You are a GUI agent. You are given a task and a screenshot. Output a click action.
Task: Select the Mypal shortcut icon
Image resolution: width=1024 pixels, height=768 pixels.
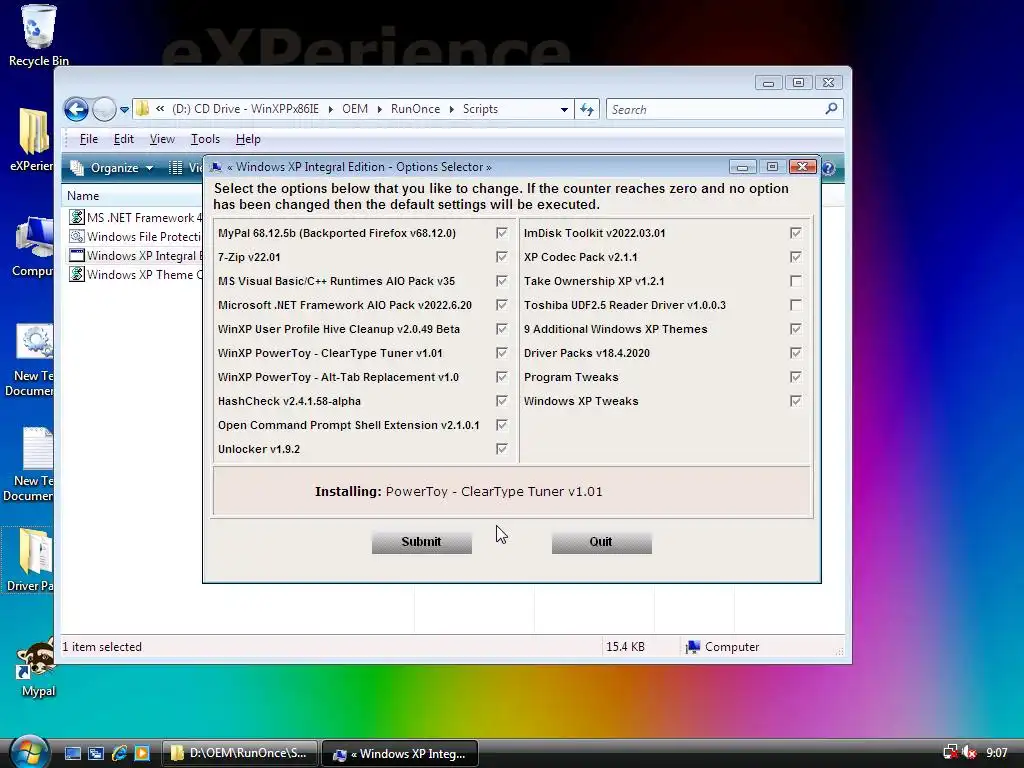point(36,658)
